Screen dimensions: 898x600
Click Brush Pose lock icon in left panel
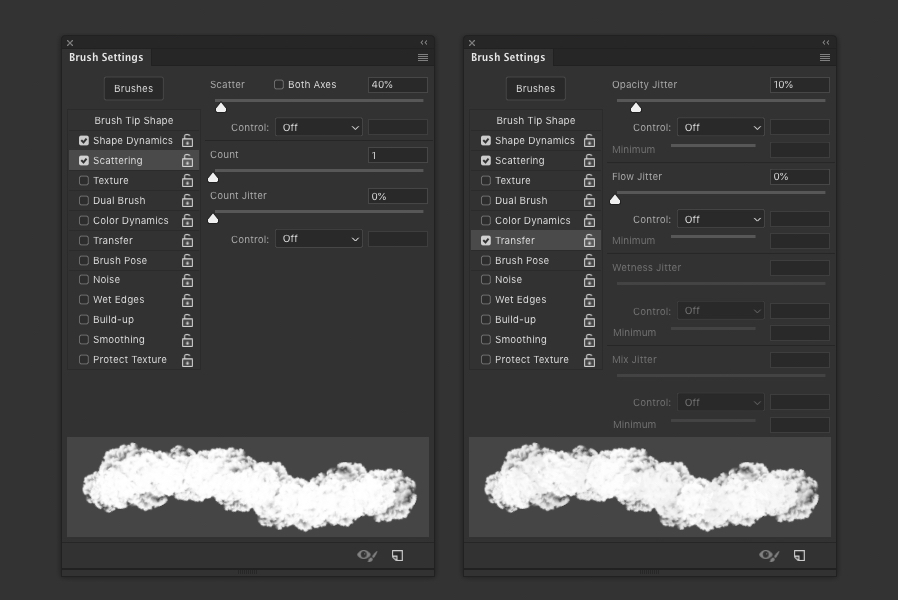coord(187,260)
